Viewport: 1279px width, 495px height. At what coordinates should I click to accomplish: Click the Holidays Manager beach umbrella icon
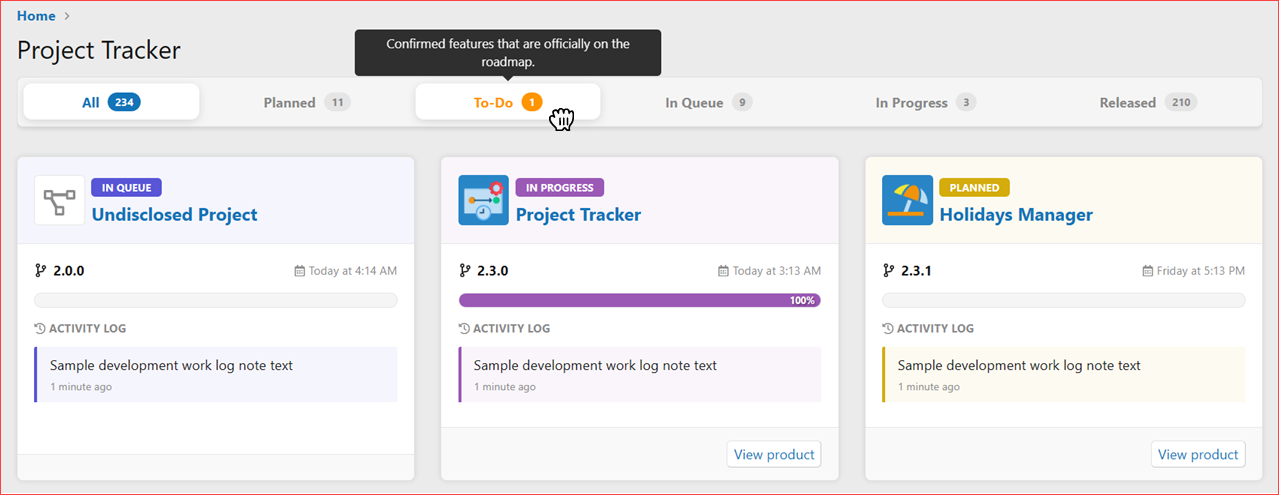tap(907, 200)
